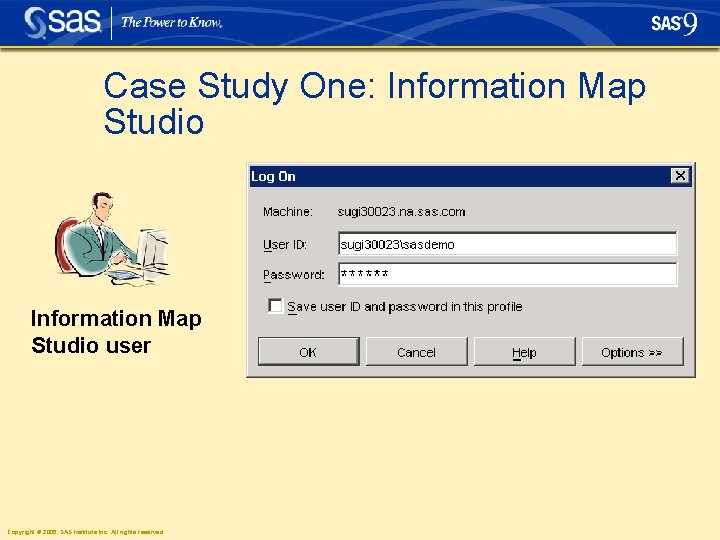Focus the Password input field

[507, 274]
